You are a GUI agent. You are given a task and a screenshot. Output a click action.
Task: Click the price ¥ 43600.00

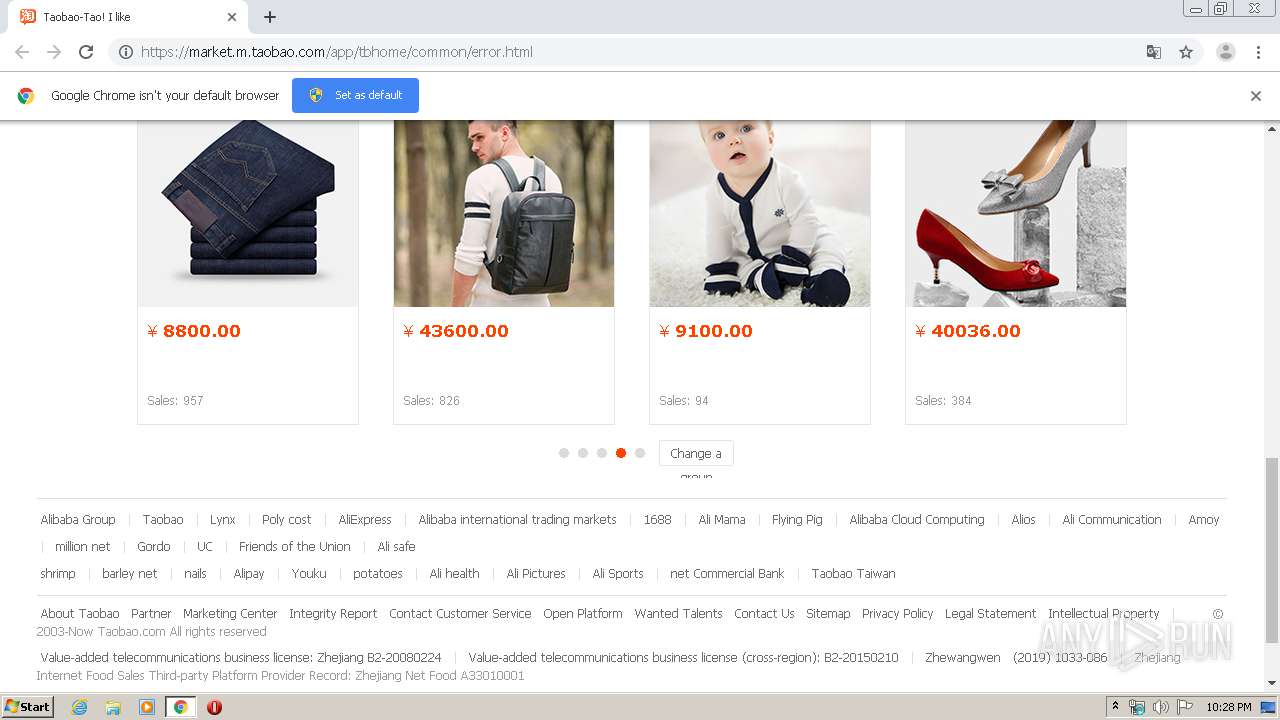(x=456, y=331)
